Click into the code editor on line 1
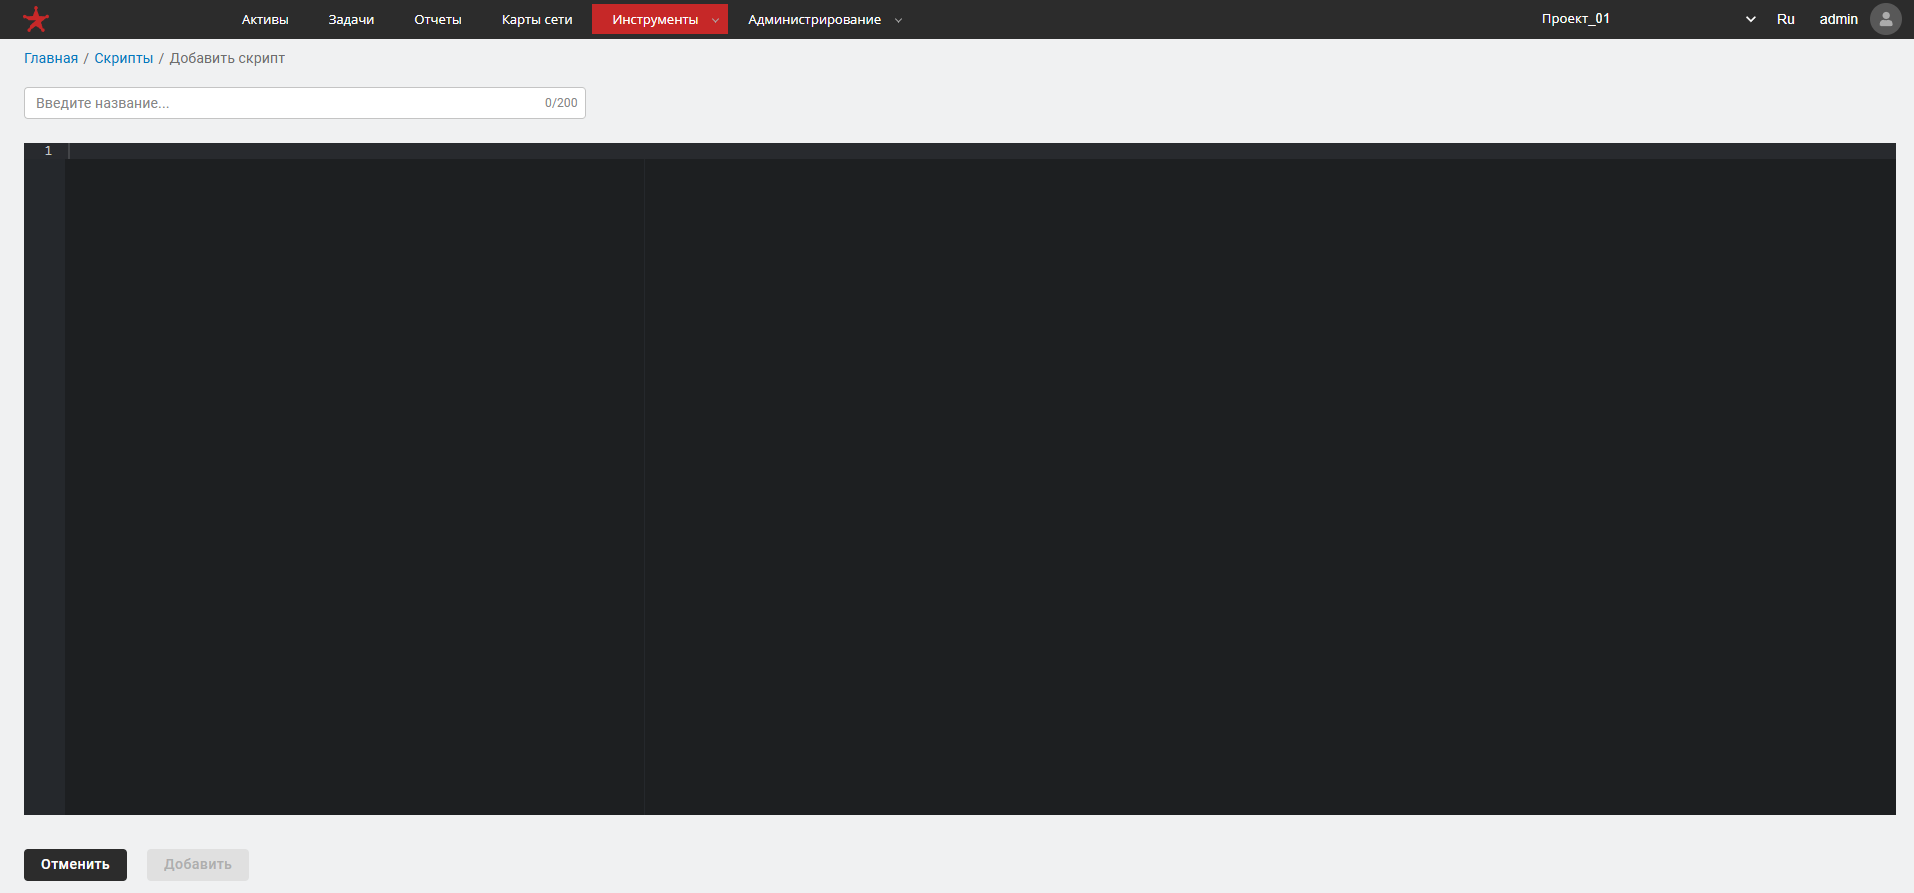This screenshot has width=1914, height=893. (x=980, y=151)
